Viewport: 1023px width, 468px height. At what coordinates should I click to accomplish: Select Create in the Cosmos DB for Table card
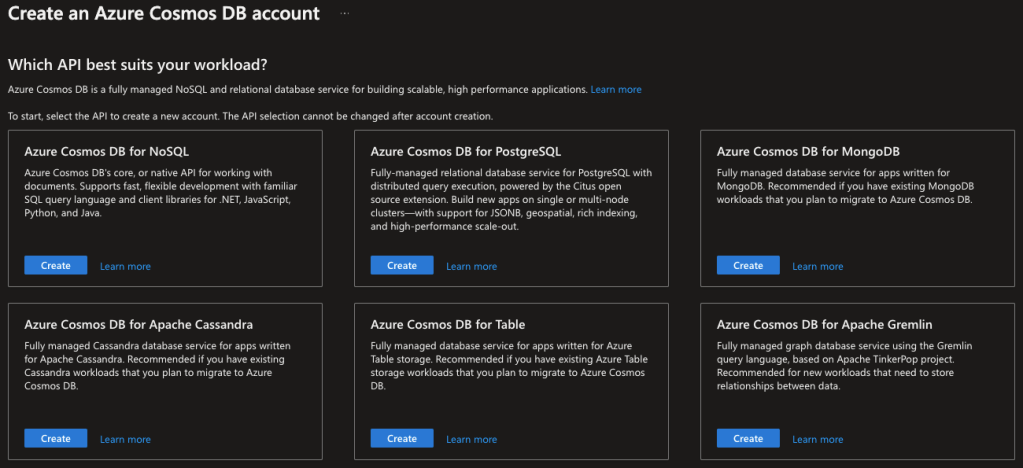click(x=402, y=439)
